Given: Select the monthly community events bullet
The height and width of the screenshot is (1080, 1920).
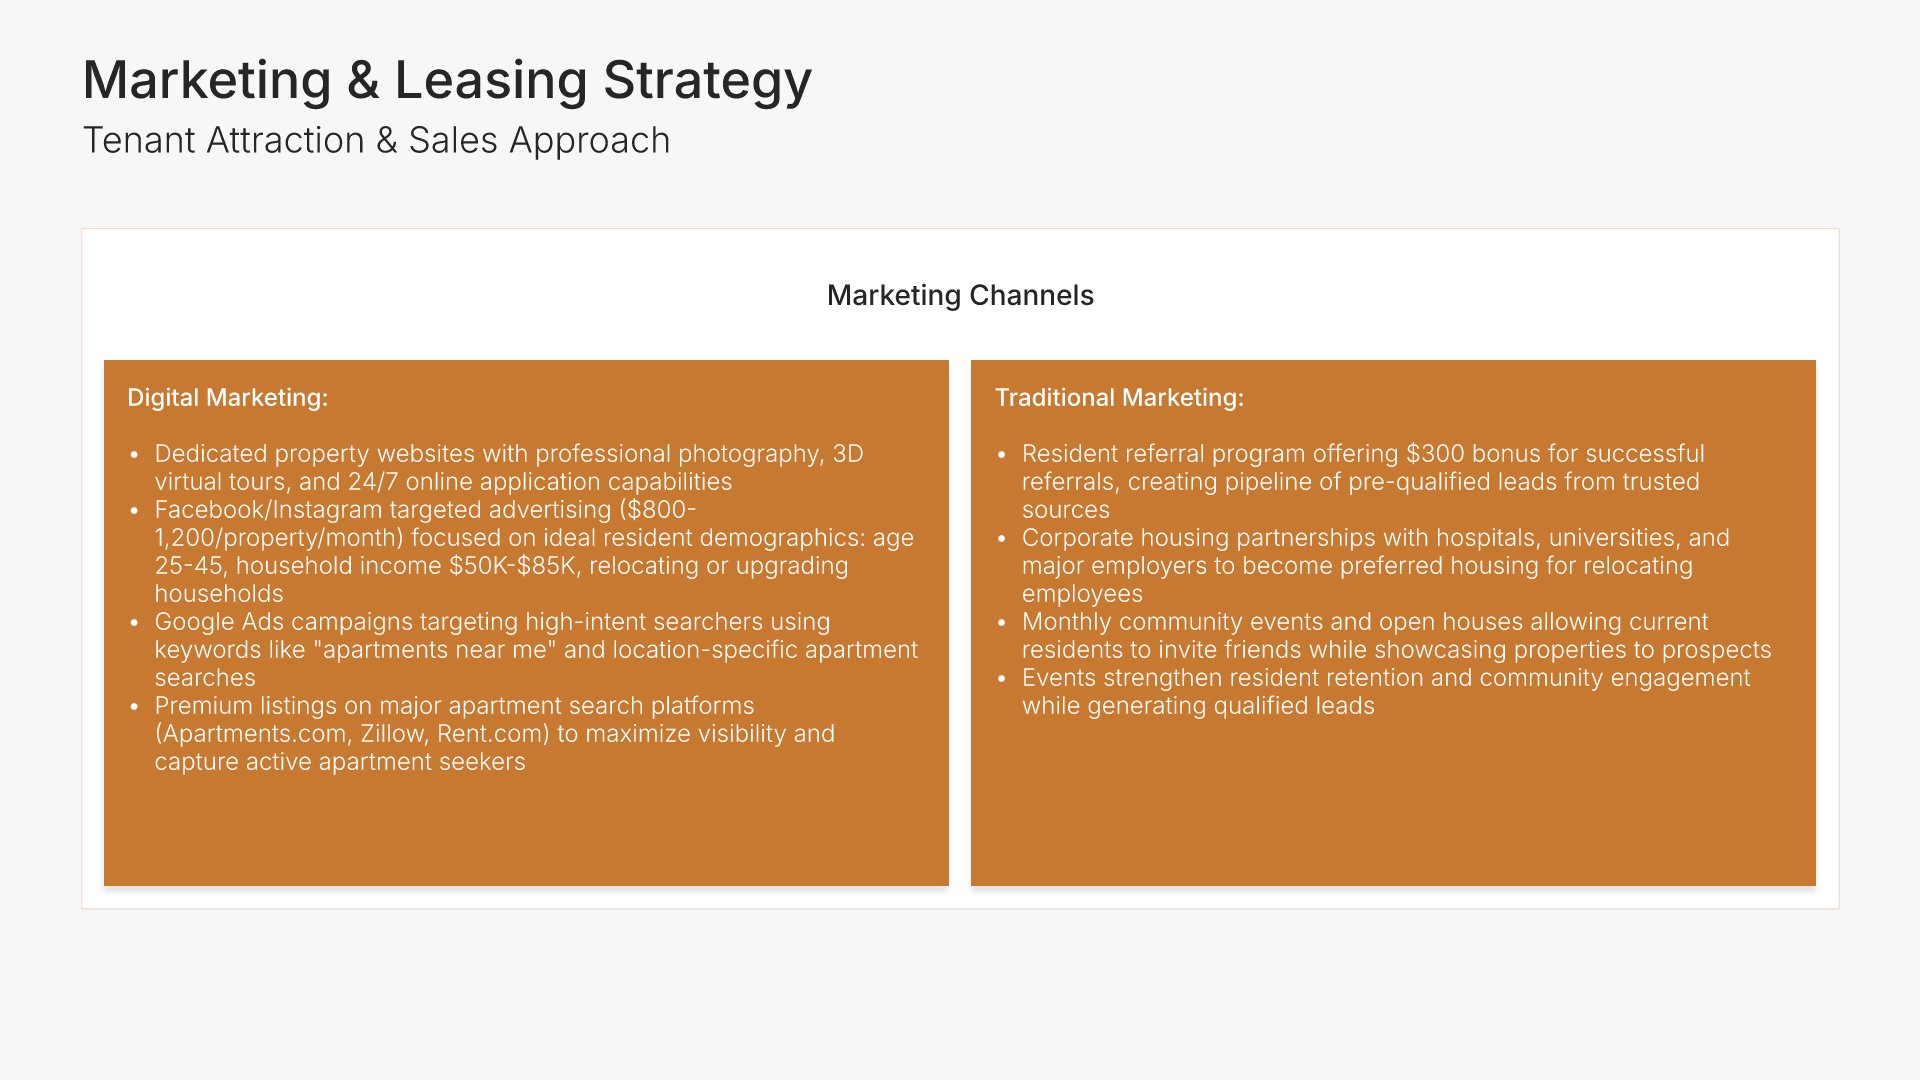Looking at the screenshot, I should [1396, 635].
